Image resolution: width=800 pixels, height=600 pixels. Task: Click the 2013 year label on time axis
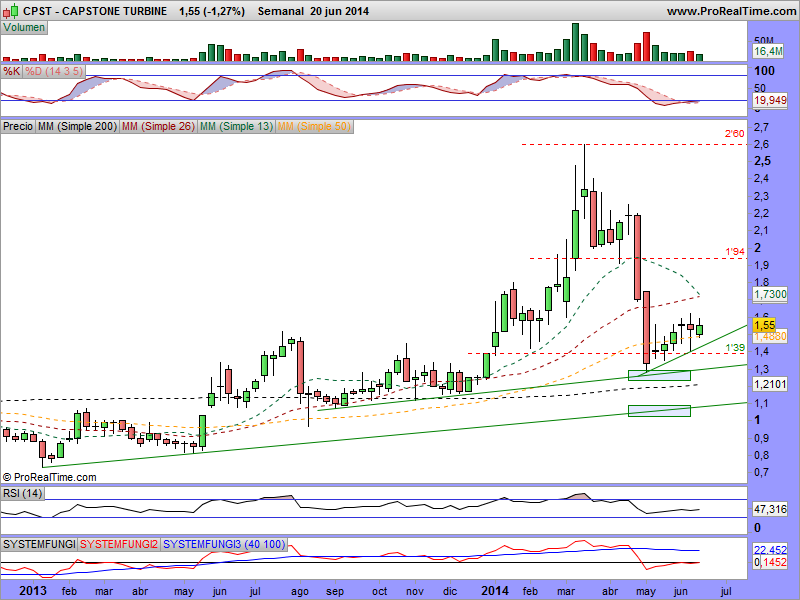(33, 591)
